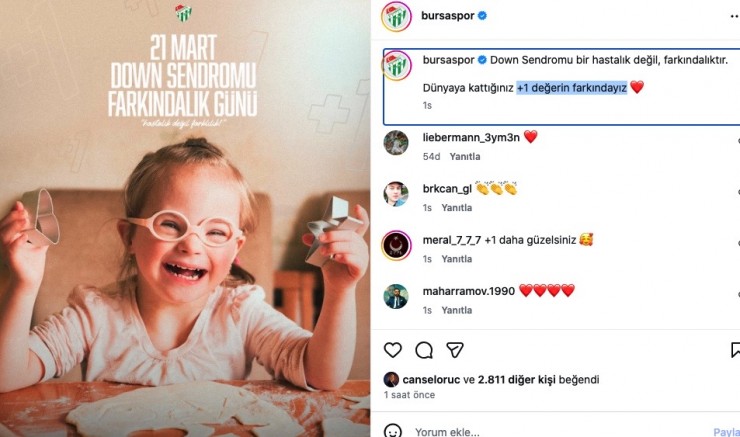Open liebermann_3ym3n's profile picture
Image resolution: width=740 pixels, height=437 pixels.
[x=396, y=142]
